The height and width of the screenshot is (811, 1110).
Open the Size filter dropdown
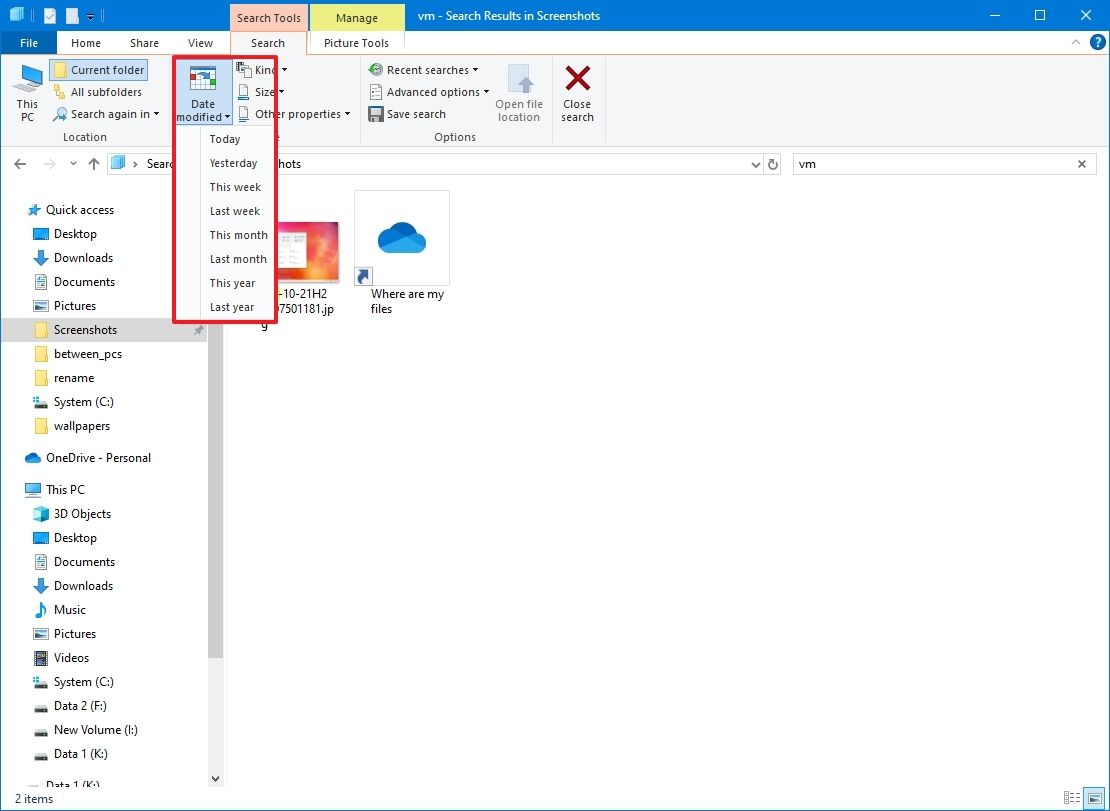coord(260,91)
